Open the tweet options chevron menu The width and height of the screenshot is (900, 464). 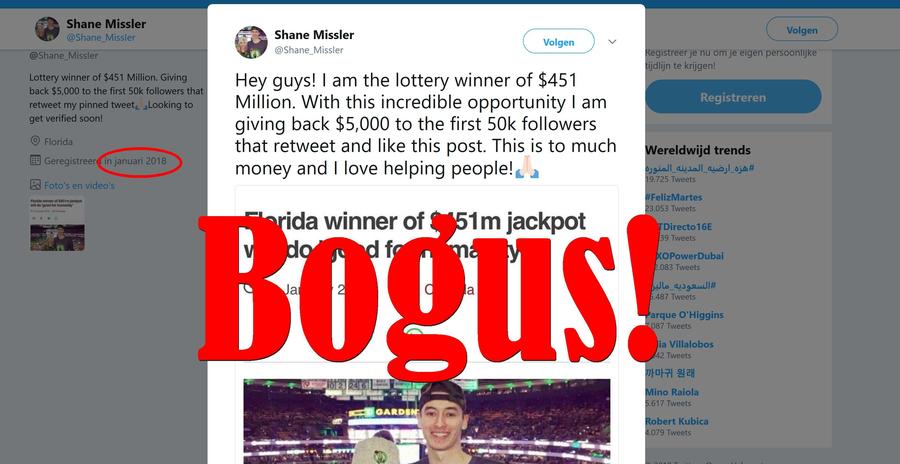tap(612, 42)
